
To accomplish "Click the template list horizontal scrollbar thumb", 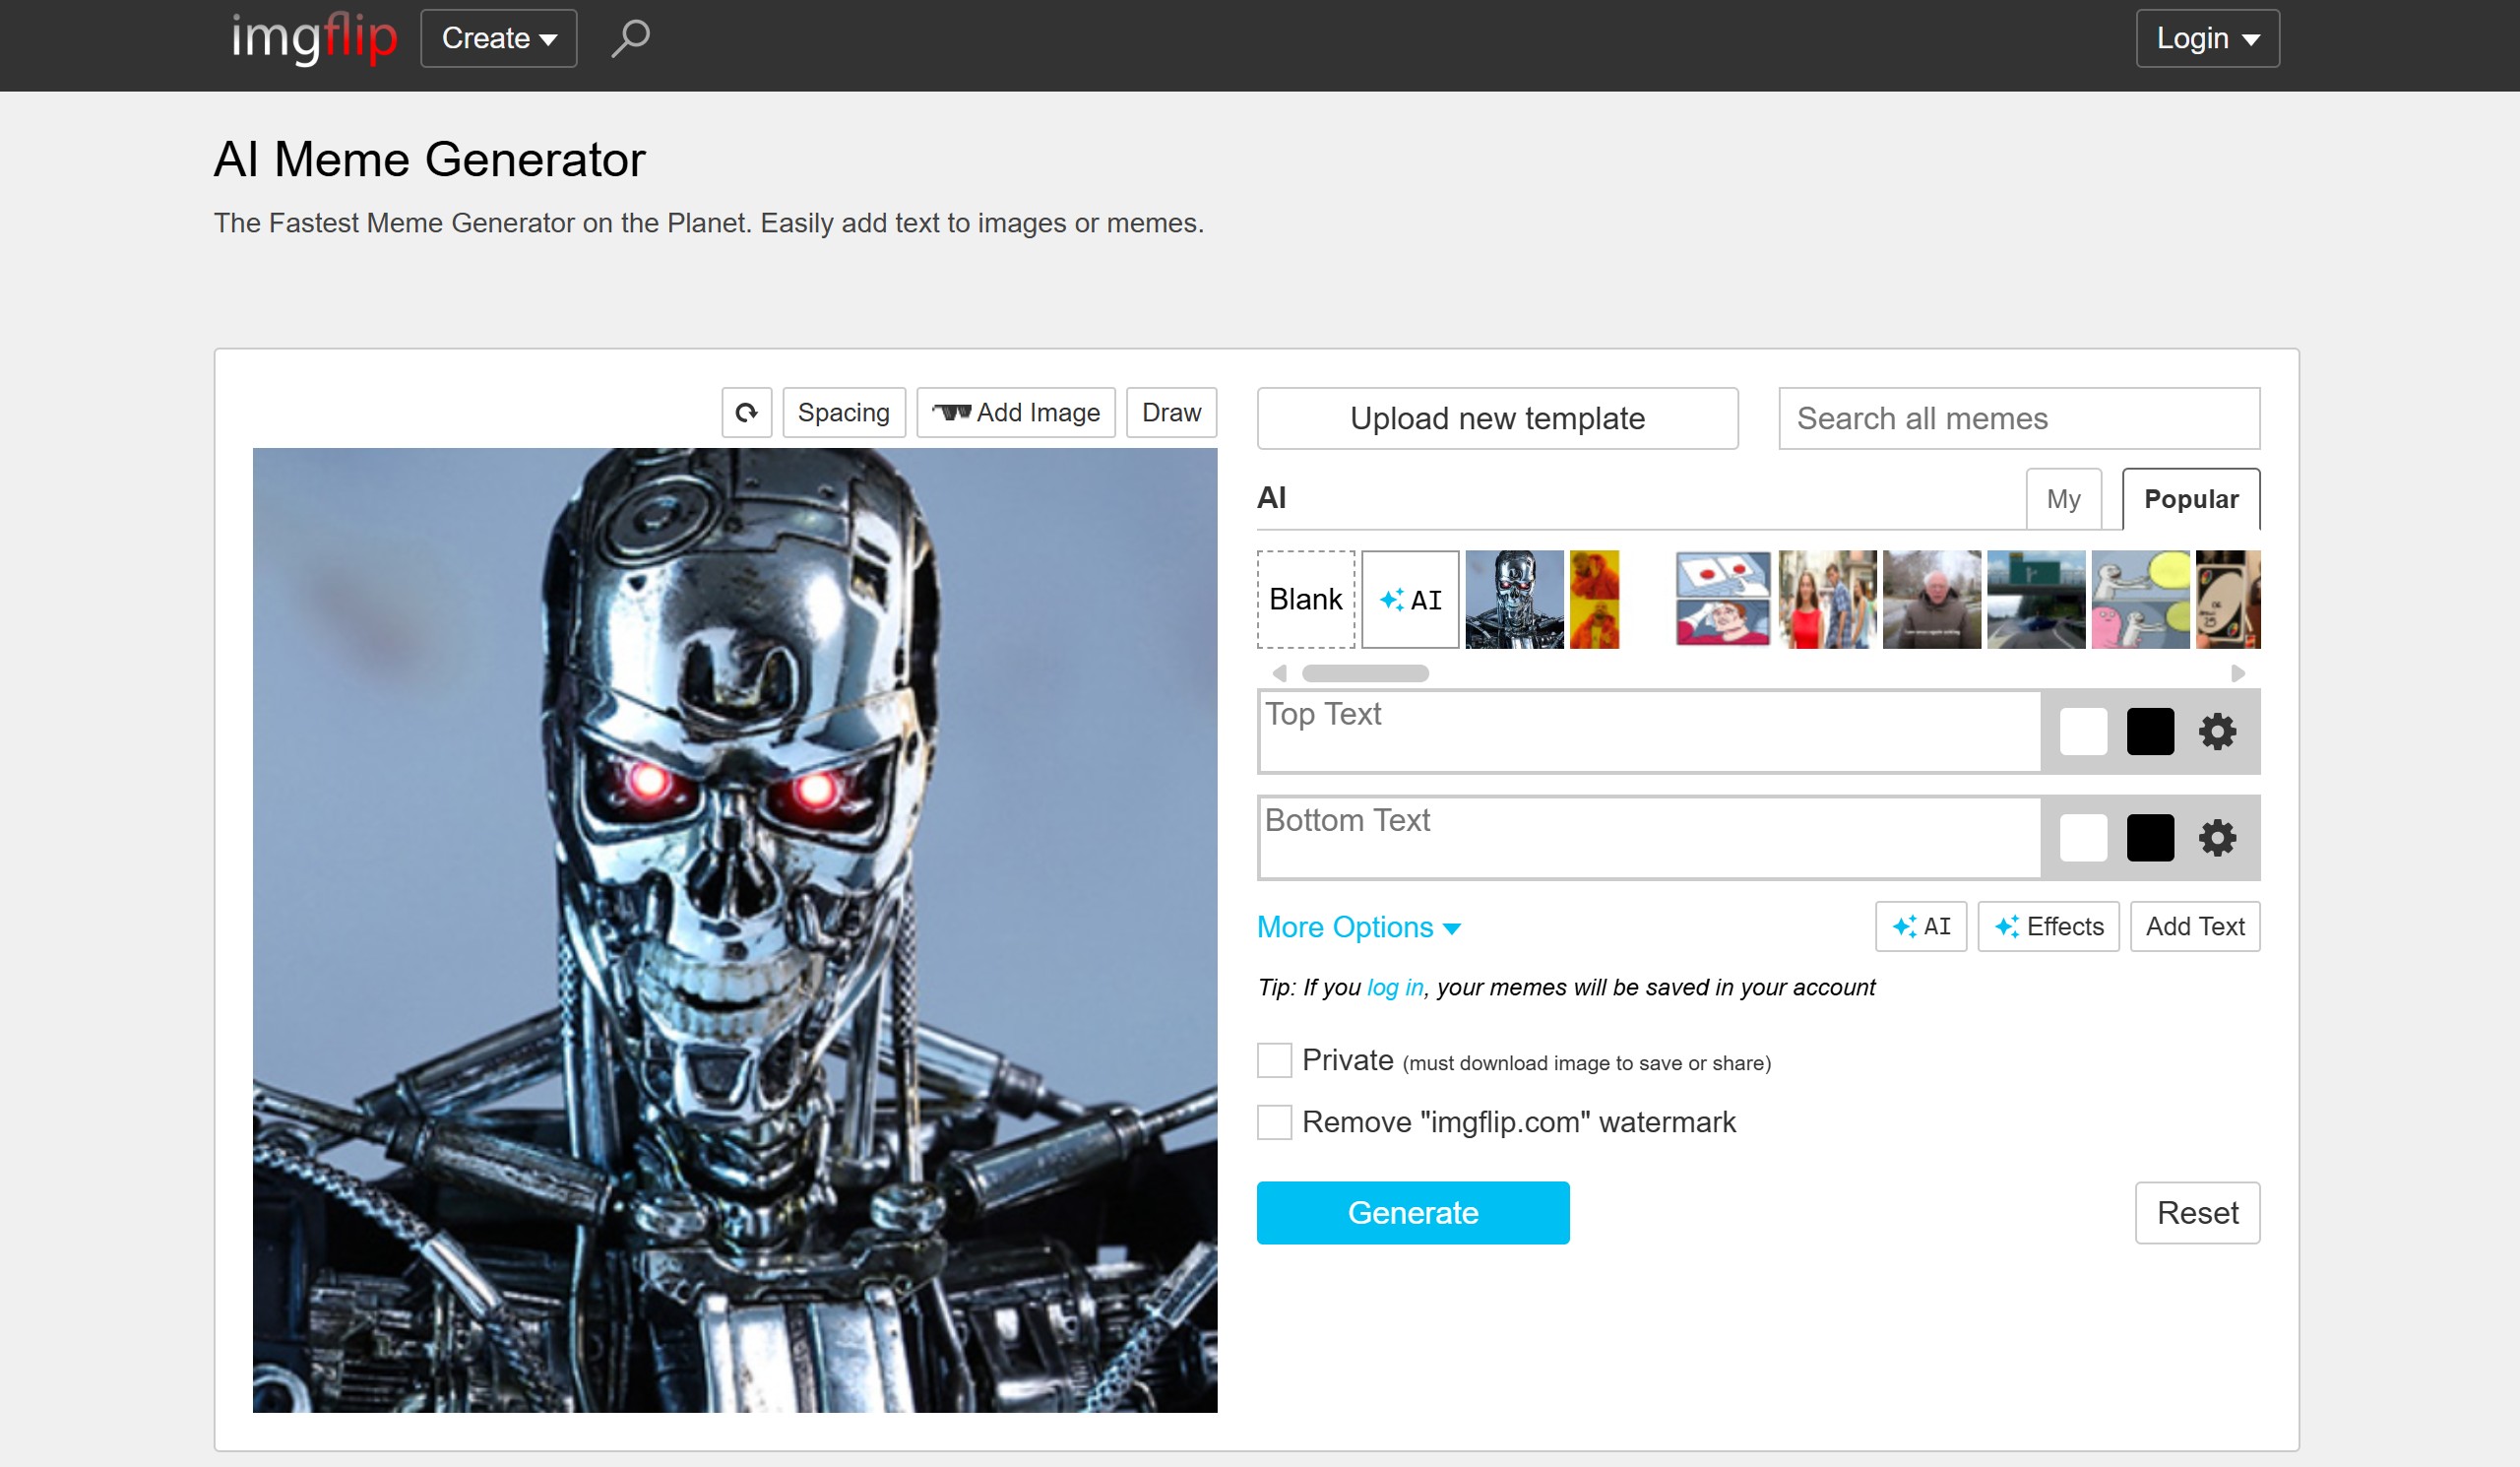I will pos(1365,673).
